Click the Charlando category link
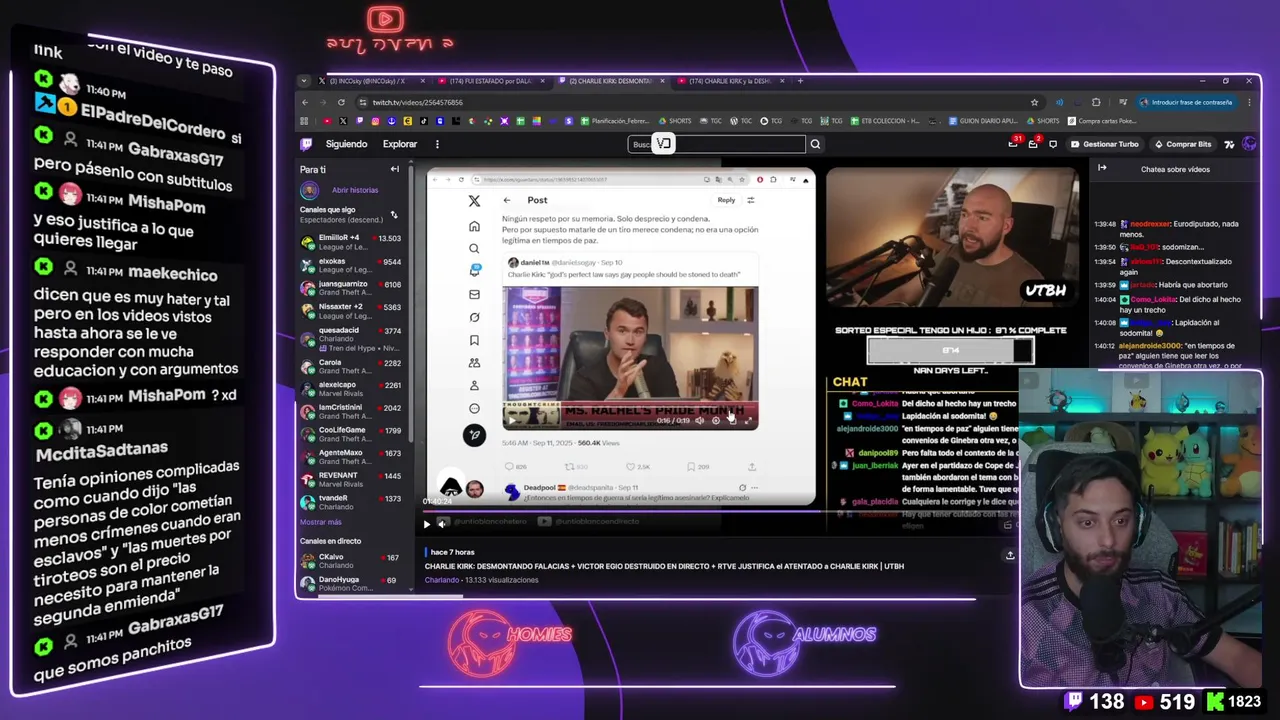1280x720 pixels. coord(442,580)
